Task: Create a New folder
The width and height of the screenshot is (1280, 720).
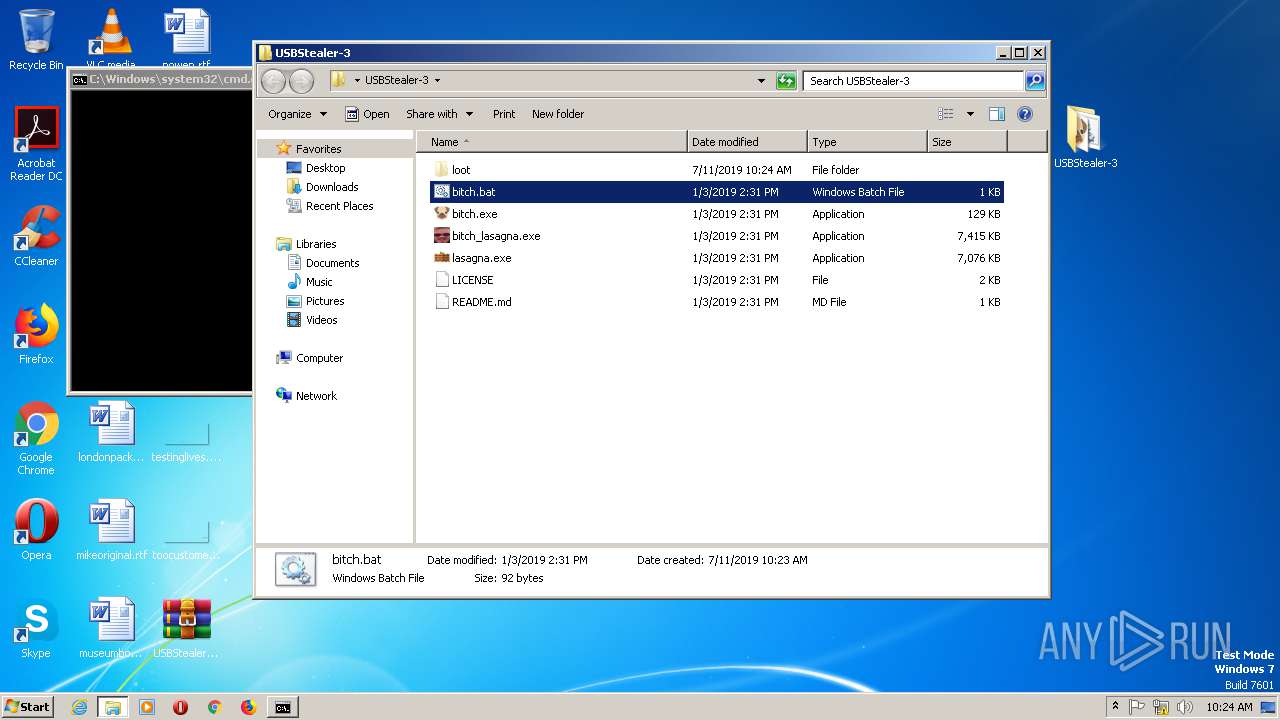Action: pos(558,114)
